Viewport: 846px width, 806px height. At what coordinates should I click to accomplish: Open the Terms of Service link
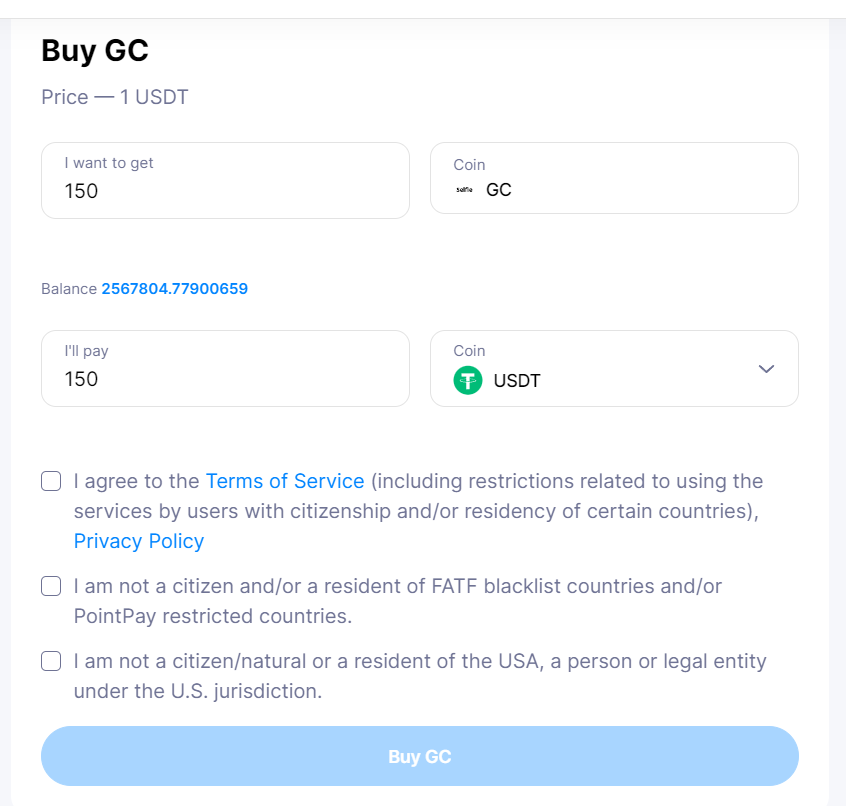pyautogui.click(x=285, y=481)
